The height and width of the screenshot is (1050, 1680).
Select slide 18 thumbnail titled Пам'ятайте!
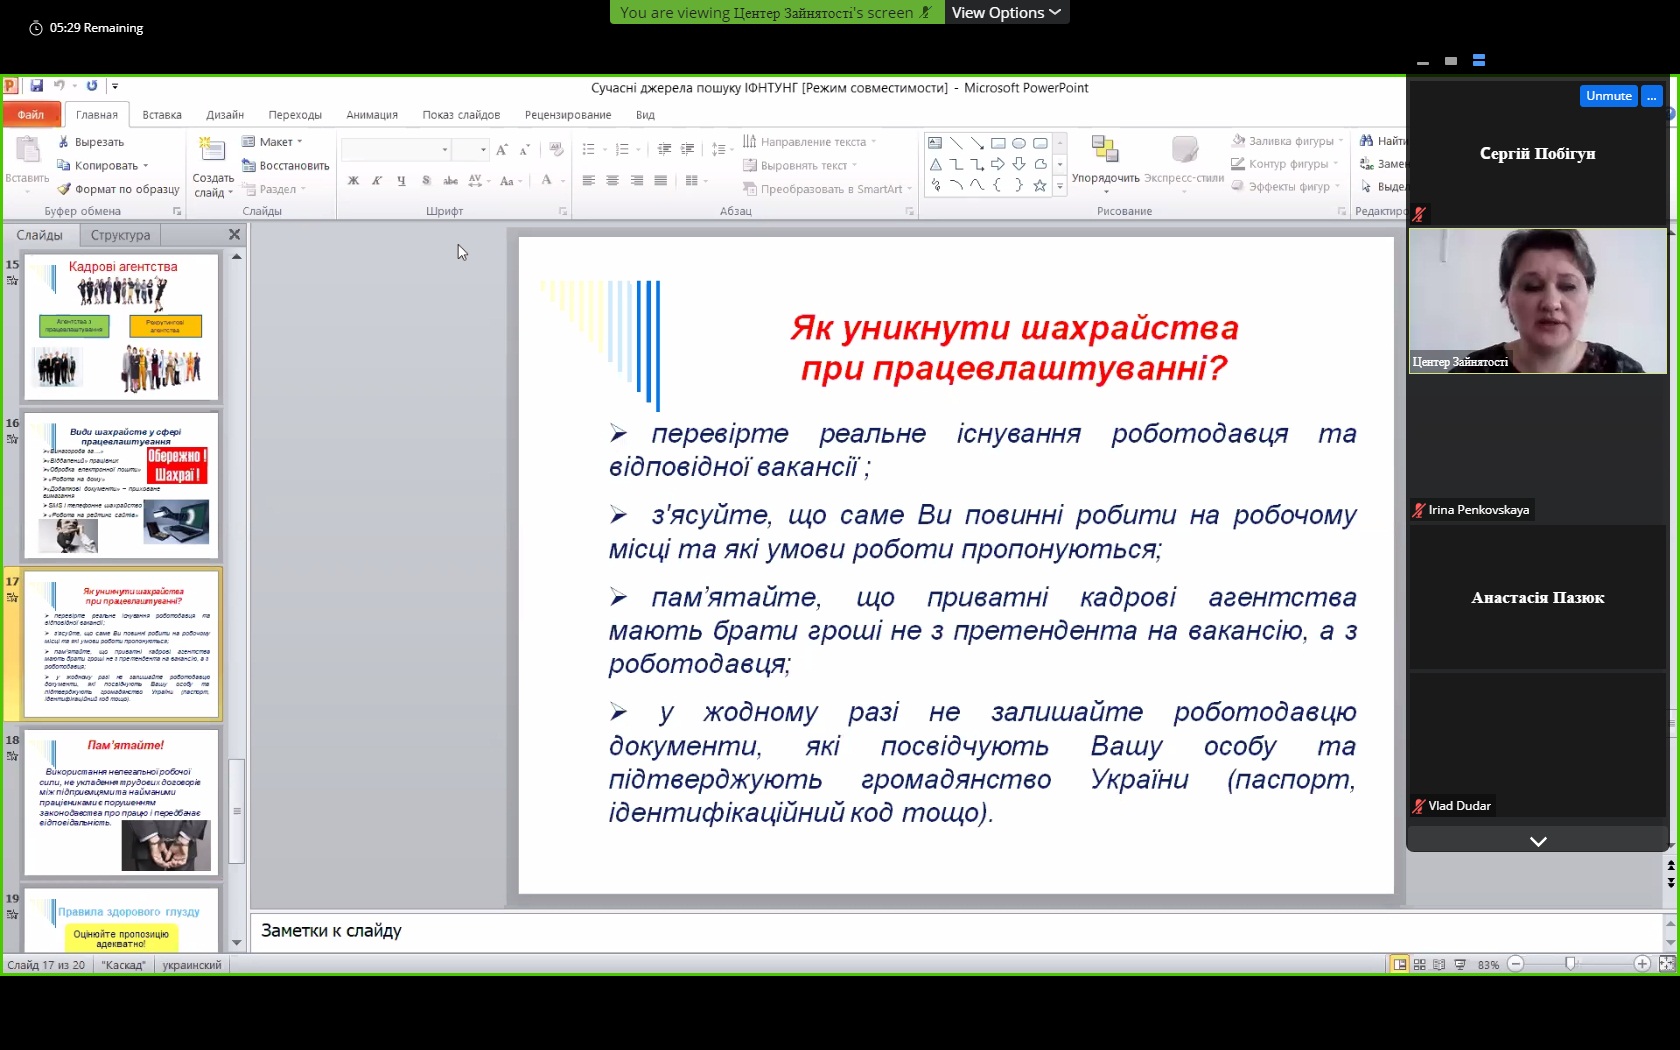[121, 802]
